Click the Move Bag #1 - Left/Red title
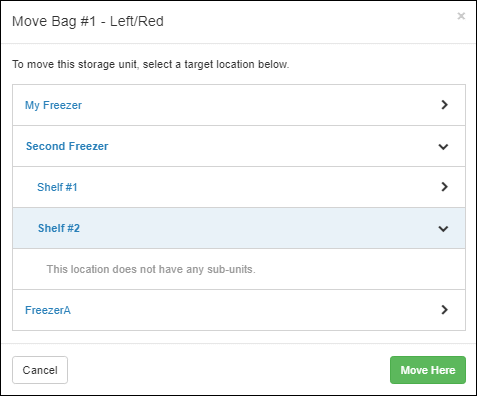This screenshot has width=477, height=396. (88, 21)
